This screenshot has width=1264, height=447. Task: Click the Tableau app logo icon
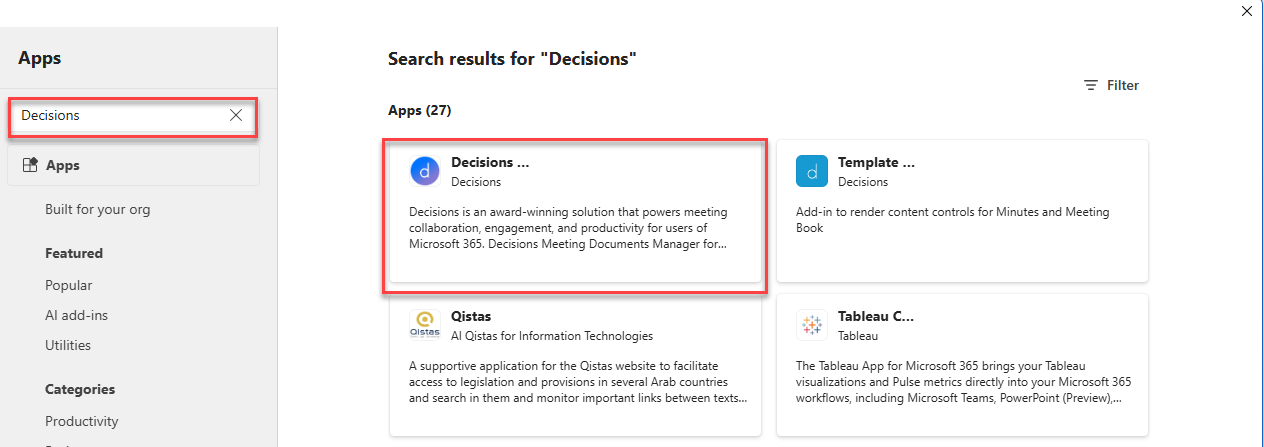812,326
